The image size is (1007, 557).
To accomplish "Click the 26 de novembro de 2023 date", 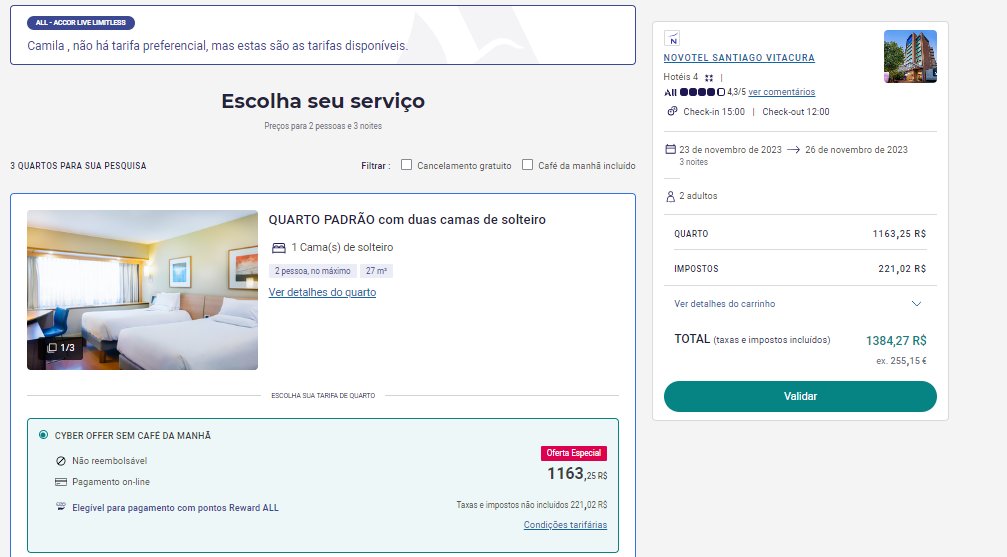I will (856, 150).
